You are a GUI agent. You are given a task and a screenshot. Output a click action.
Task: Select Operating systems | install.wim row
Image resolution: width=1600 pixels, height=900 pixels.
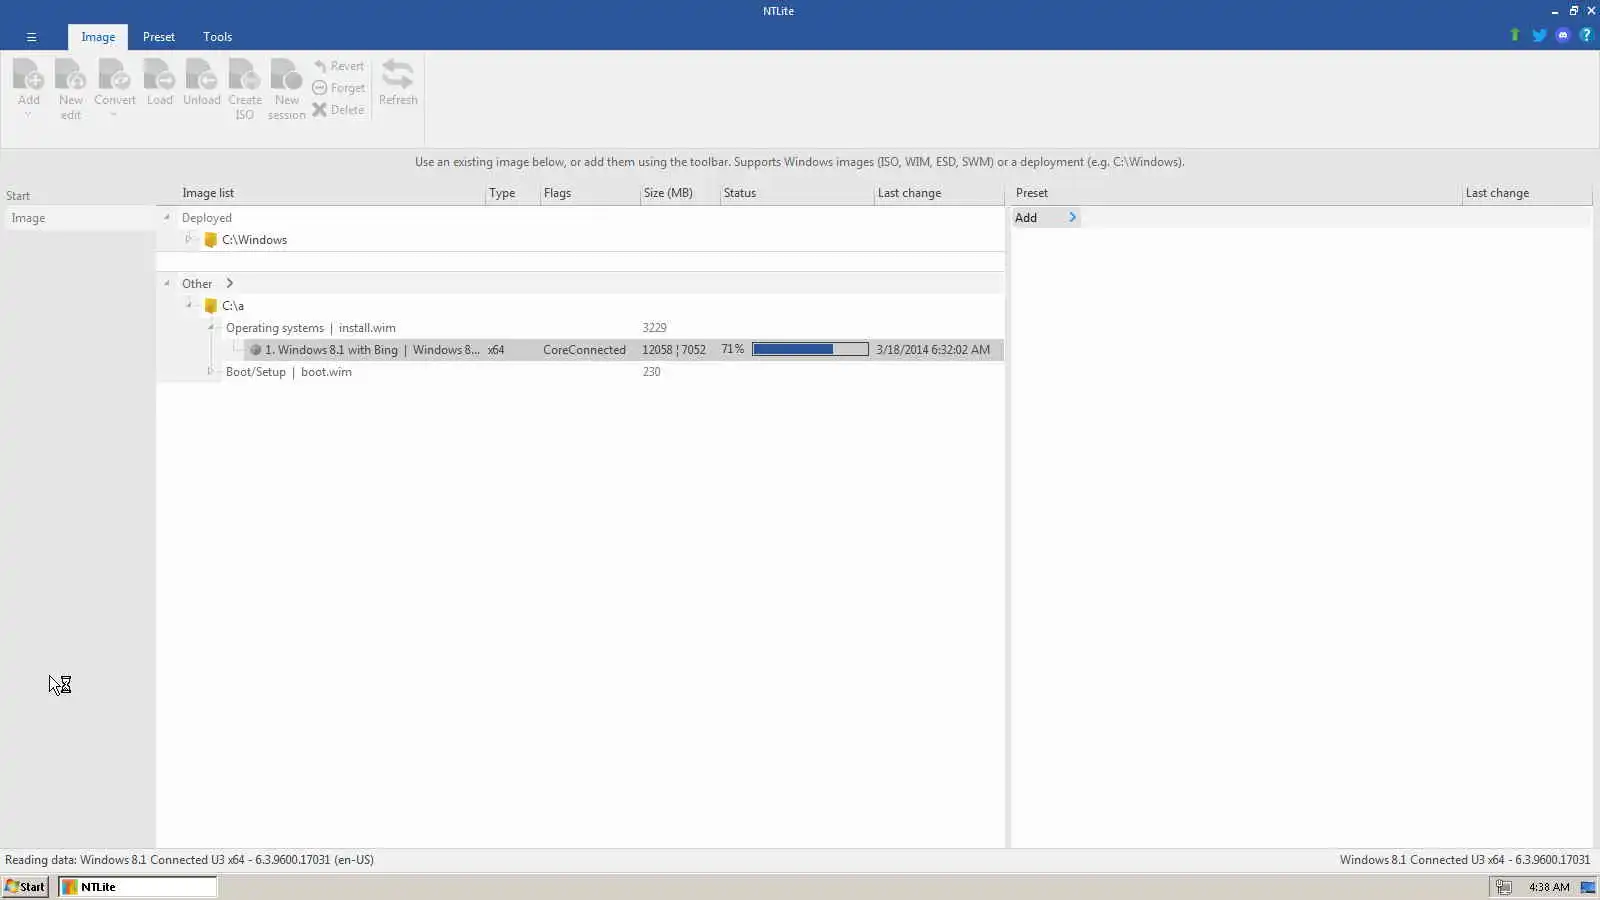click(311, 328)
